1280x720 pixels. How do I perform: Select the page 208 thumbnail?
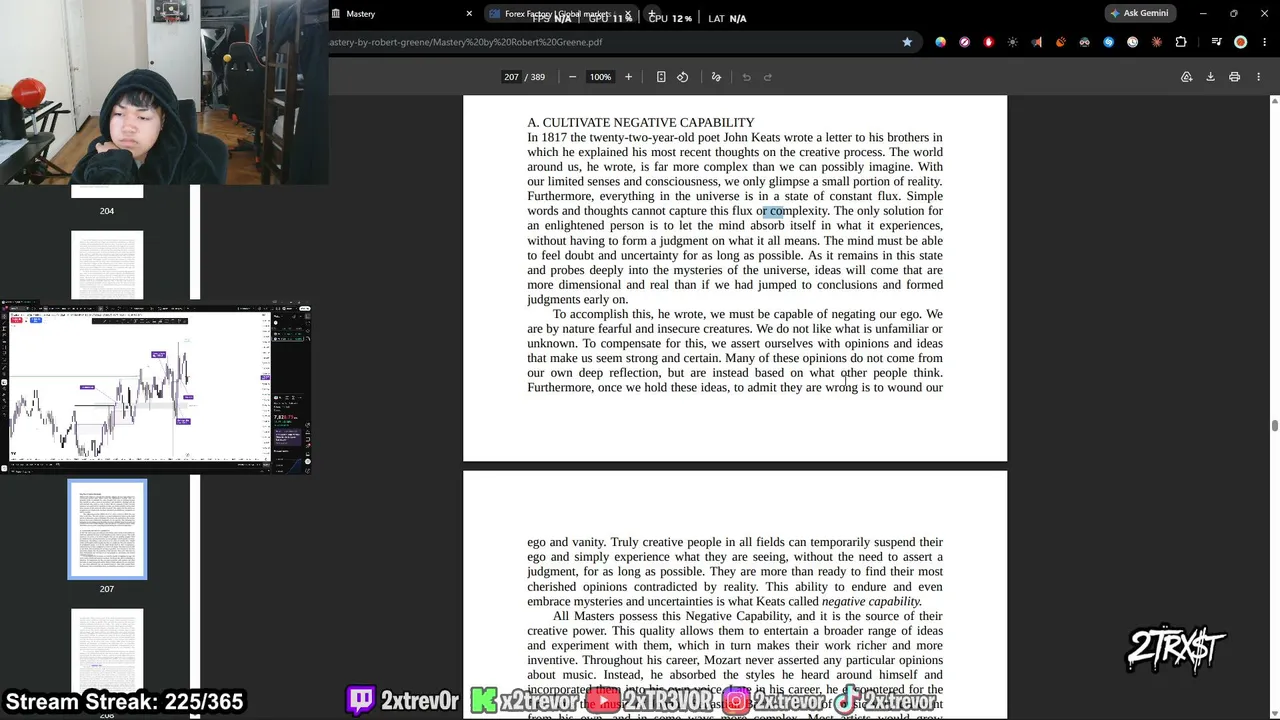point(107,656)
